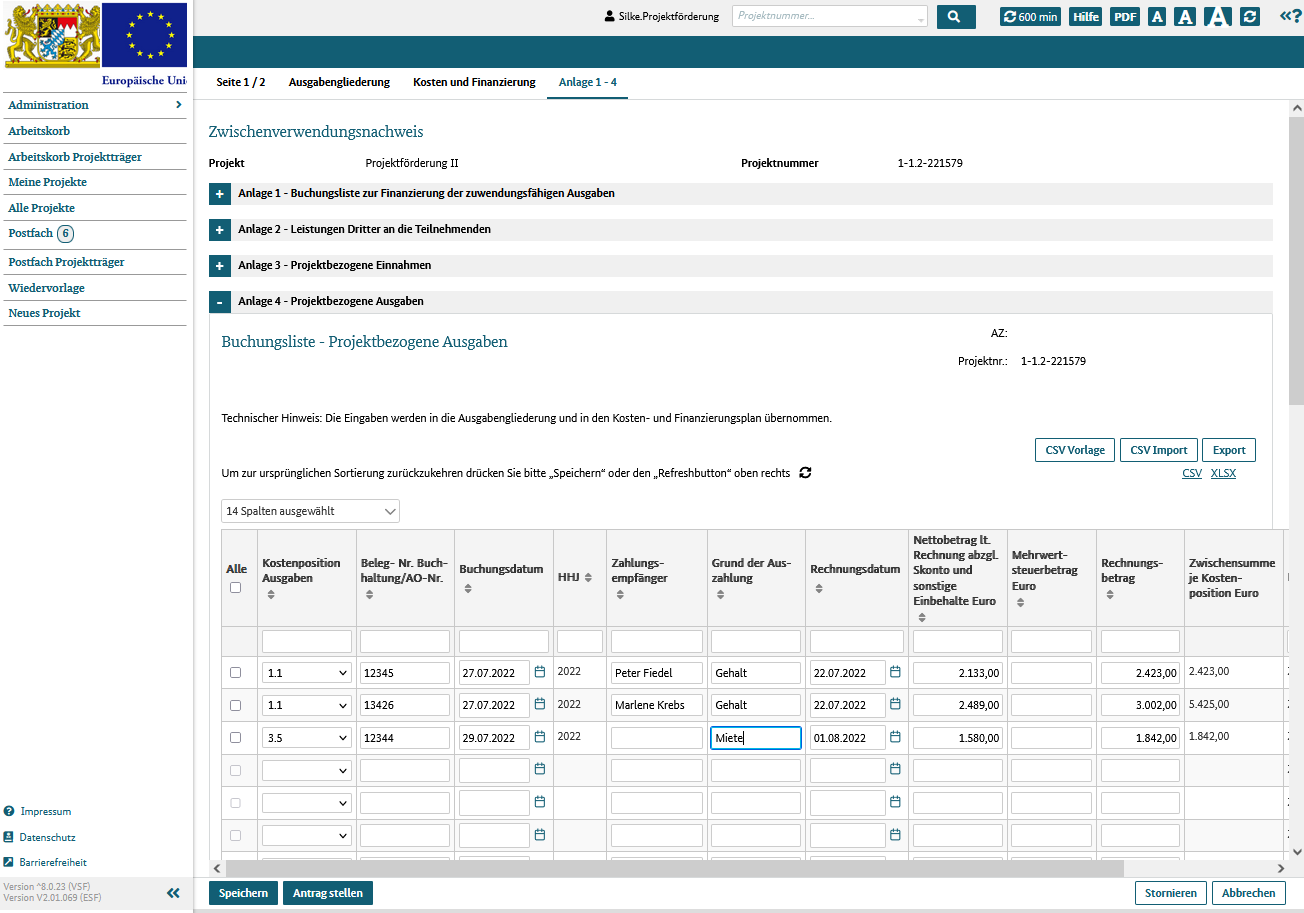Screen dimensions: 1304x913
Task: Open Postfach with 6 messages
Action: coord(40,233)
